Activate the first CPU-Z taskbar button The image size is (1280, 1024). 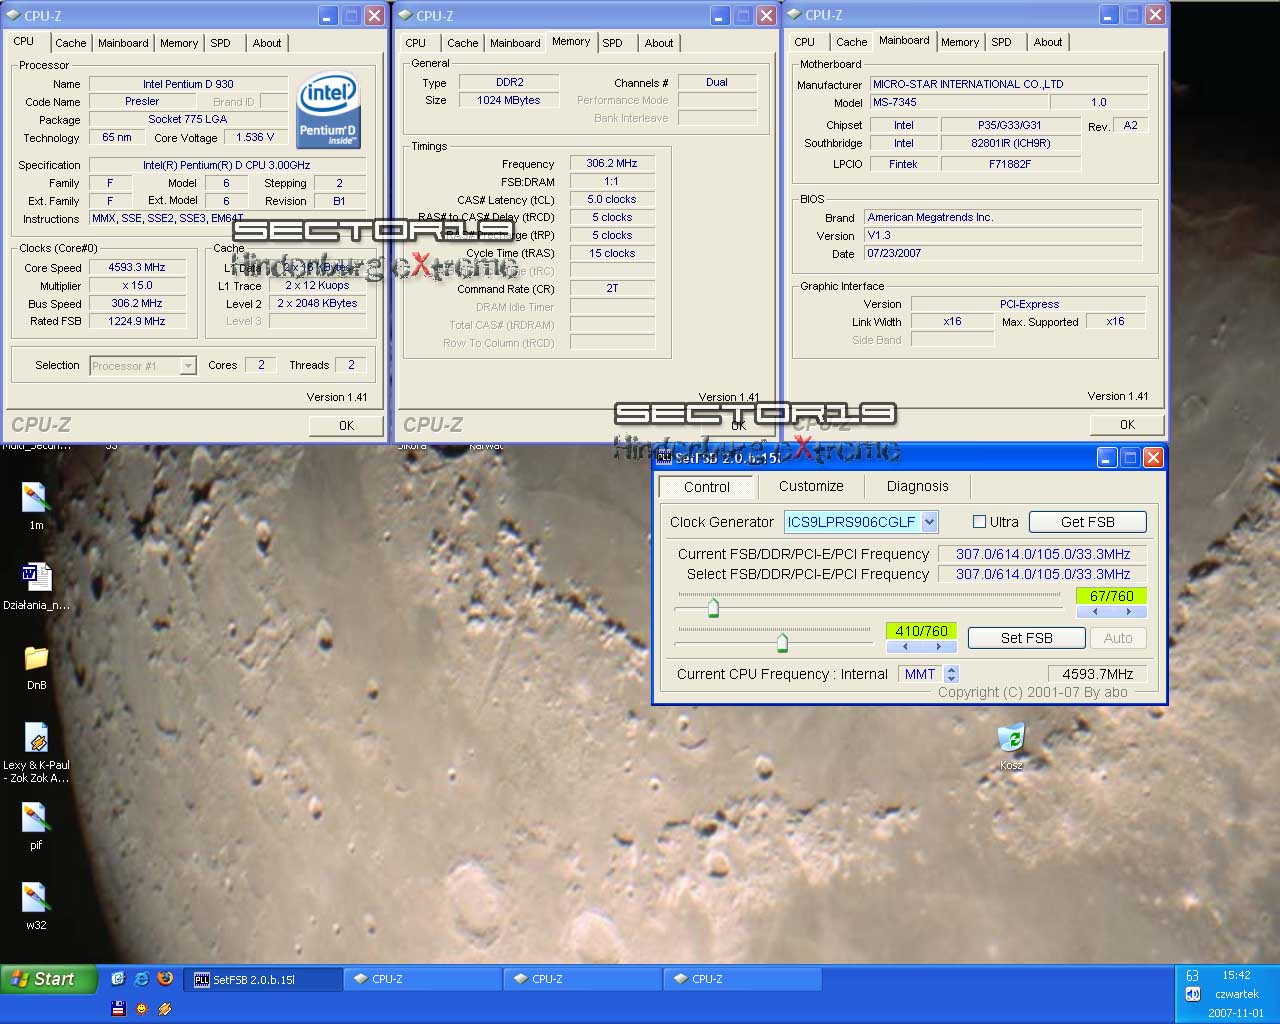coord(422,980)
